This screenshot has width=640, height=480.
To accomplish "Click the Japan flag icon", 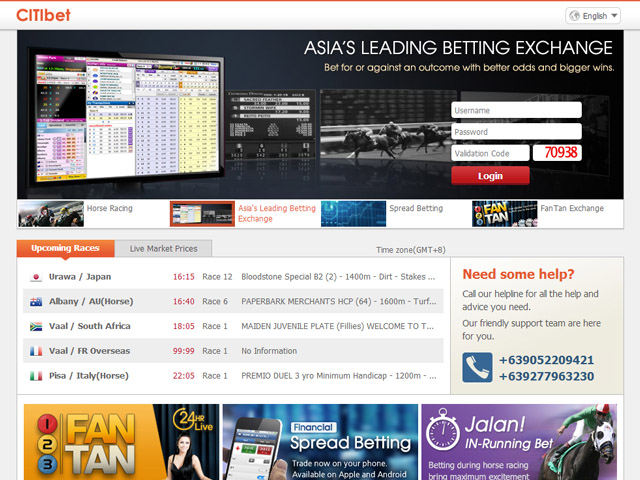I will point(36,277).
